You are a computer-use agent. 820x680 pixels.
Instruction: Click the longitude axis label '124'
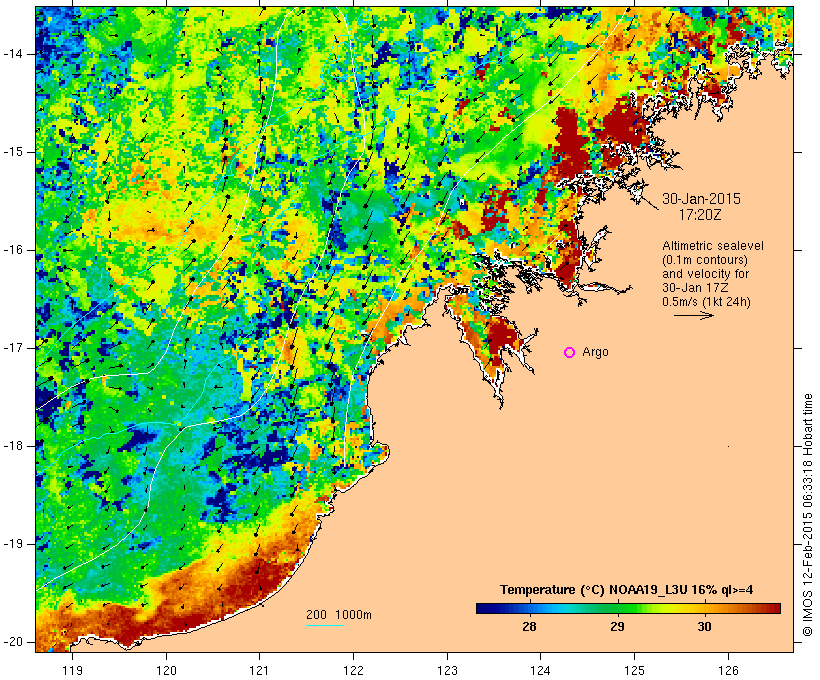click(x=541, y=670)
